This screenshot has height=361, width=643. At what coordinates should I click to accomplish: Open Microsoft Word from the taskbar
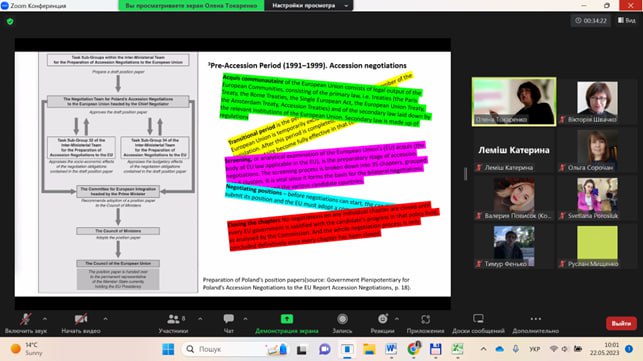(391, 349)
